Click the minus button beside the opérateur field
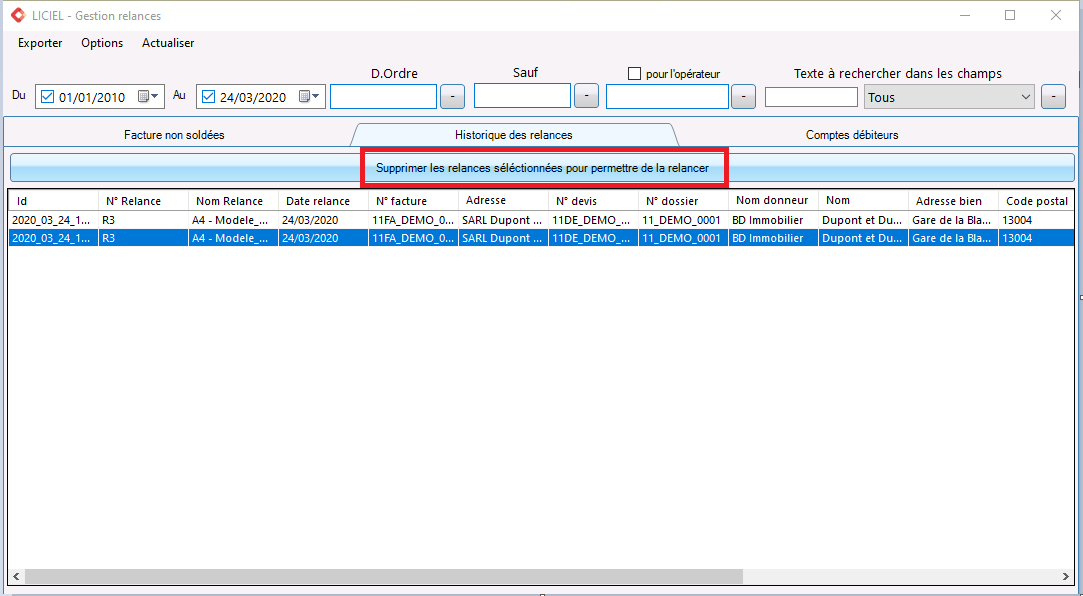 coord(743,97)
